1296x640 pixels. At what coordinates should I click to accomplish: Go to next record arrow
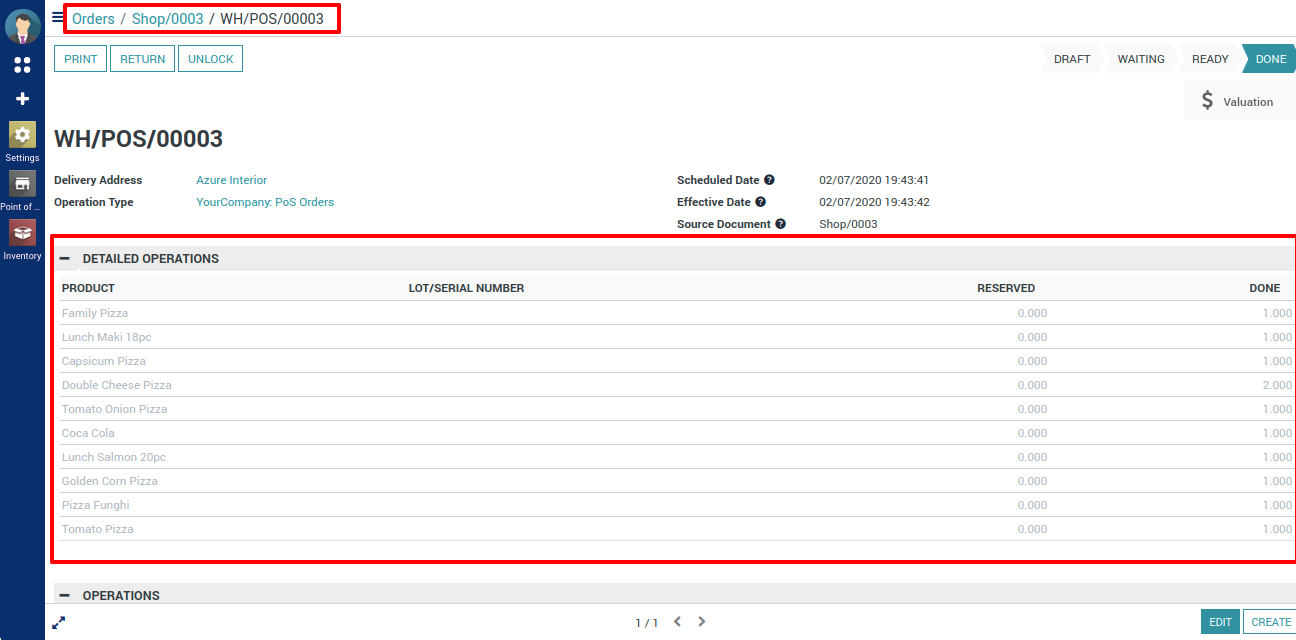[702, 622]
